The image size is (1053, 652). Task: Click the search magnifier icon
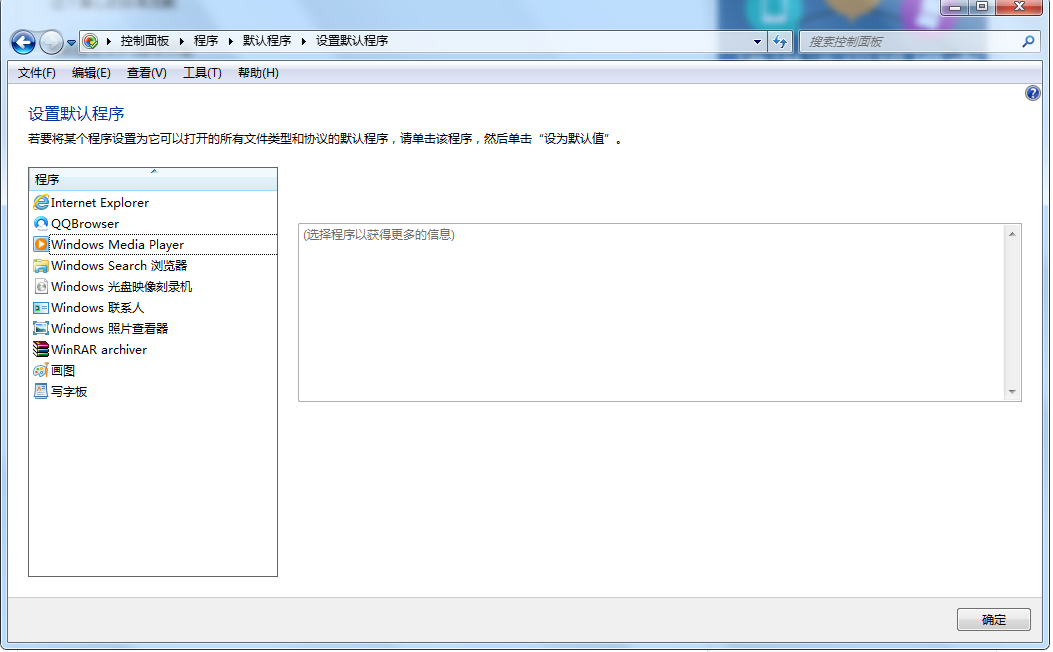point(1027,42)
